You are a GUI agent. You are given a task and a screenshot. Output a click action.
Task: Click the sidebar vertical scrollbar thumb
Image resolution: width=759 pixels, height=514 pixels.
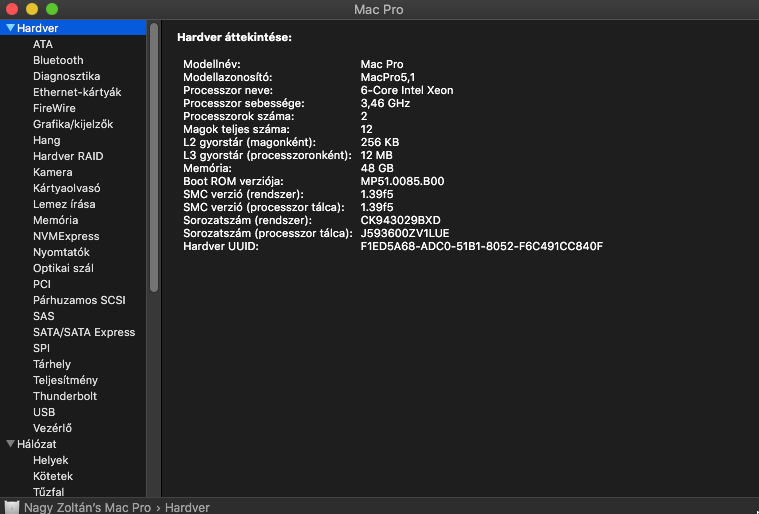[154, 157]
